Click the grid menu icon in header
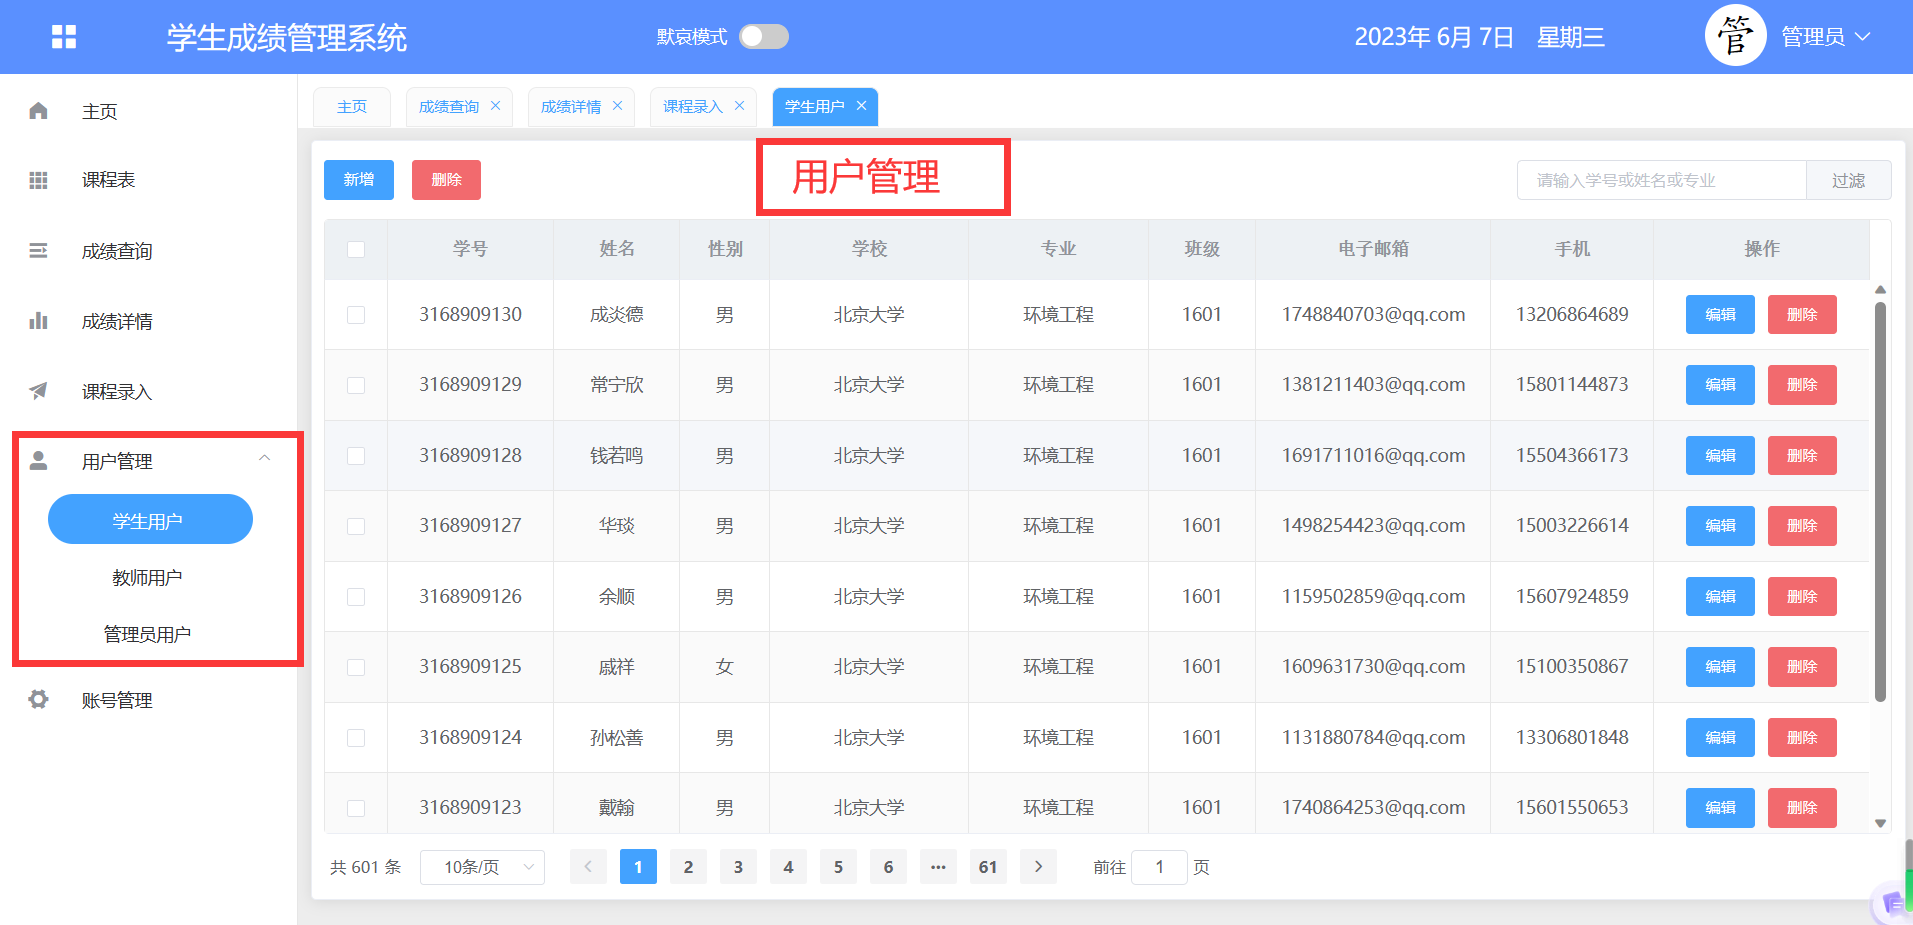 tap(64, 37)
